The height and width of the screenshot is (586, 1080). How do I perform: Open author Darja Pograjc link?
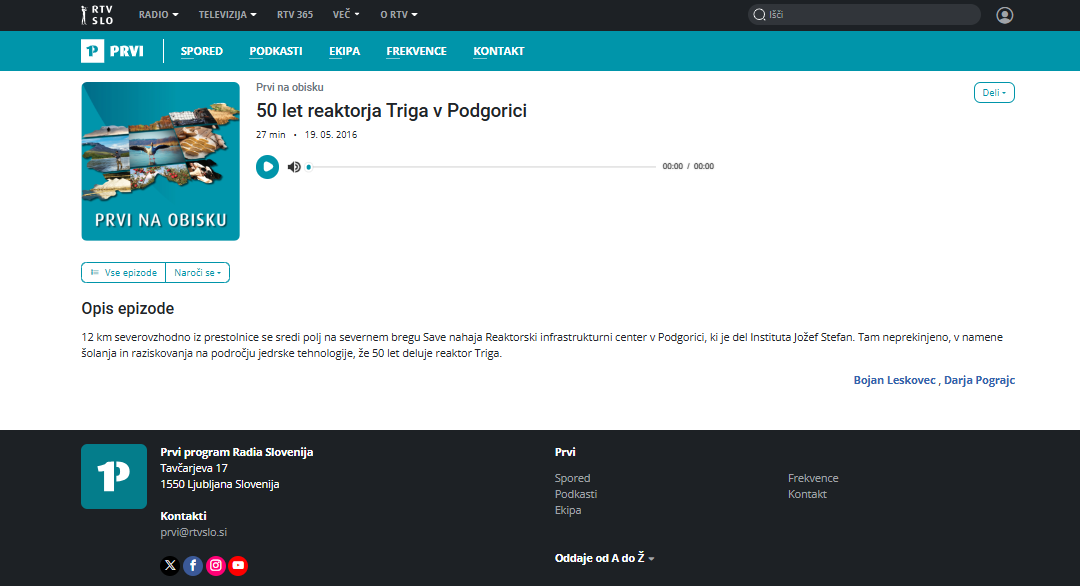pos(979,380)
